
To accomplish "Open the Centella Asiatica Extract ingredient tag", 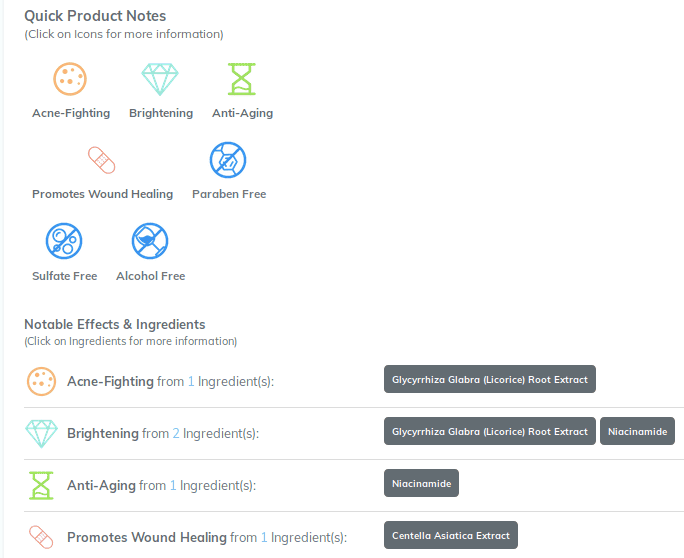I will 451,535.
